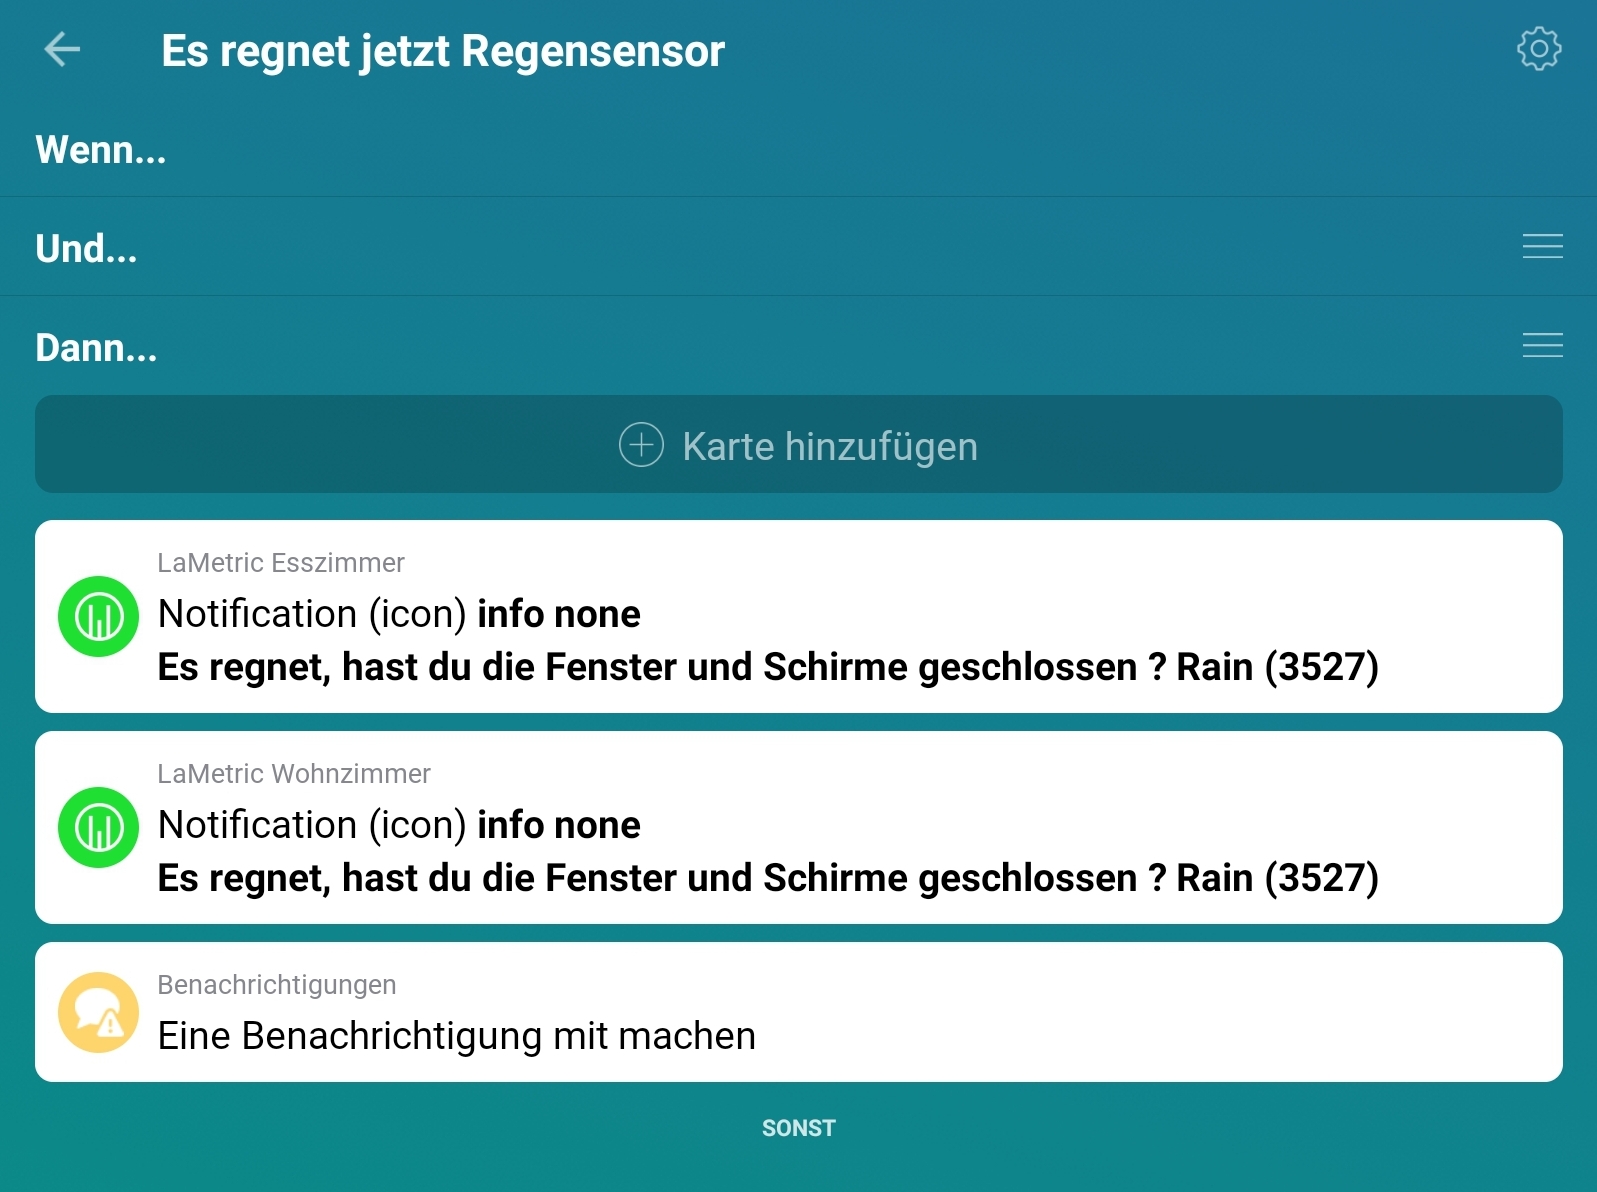The image size is (1597, 1192).
Task: Open the LaMetric Esszimmer notification card
Action: (x=798, y=616)
